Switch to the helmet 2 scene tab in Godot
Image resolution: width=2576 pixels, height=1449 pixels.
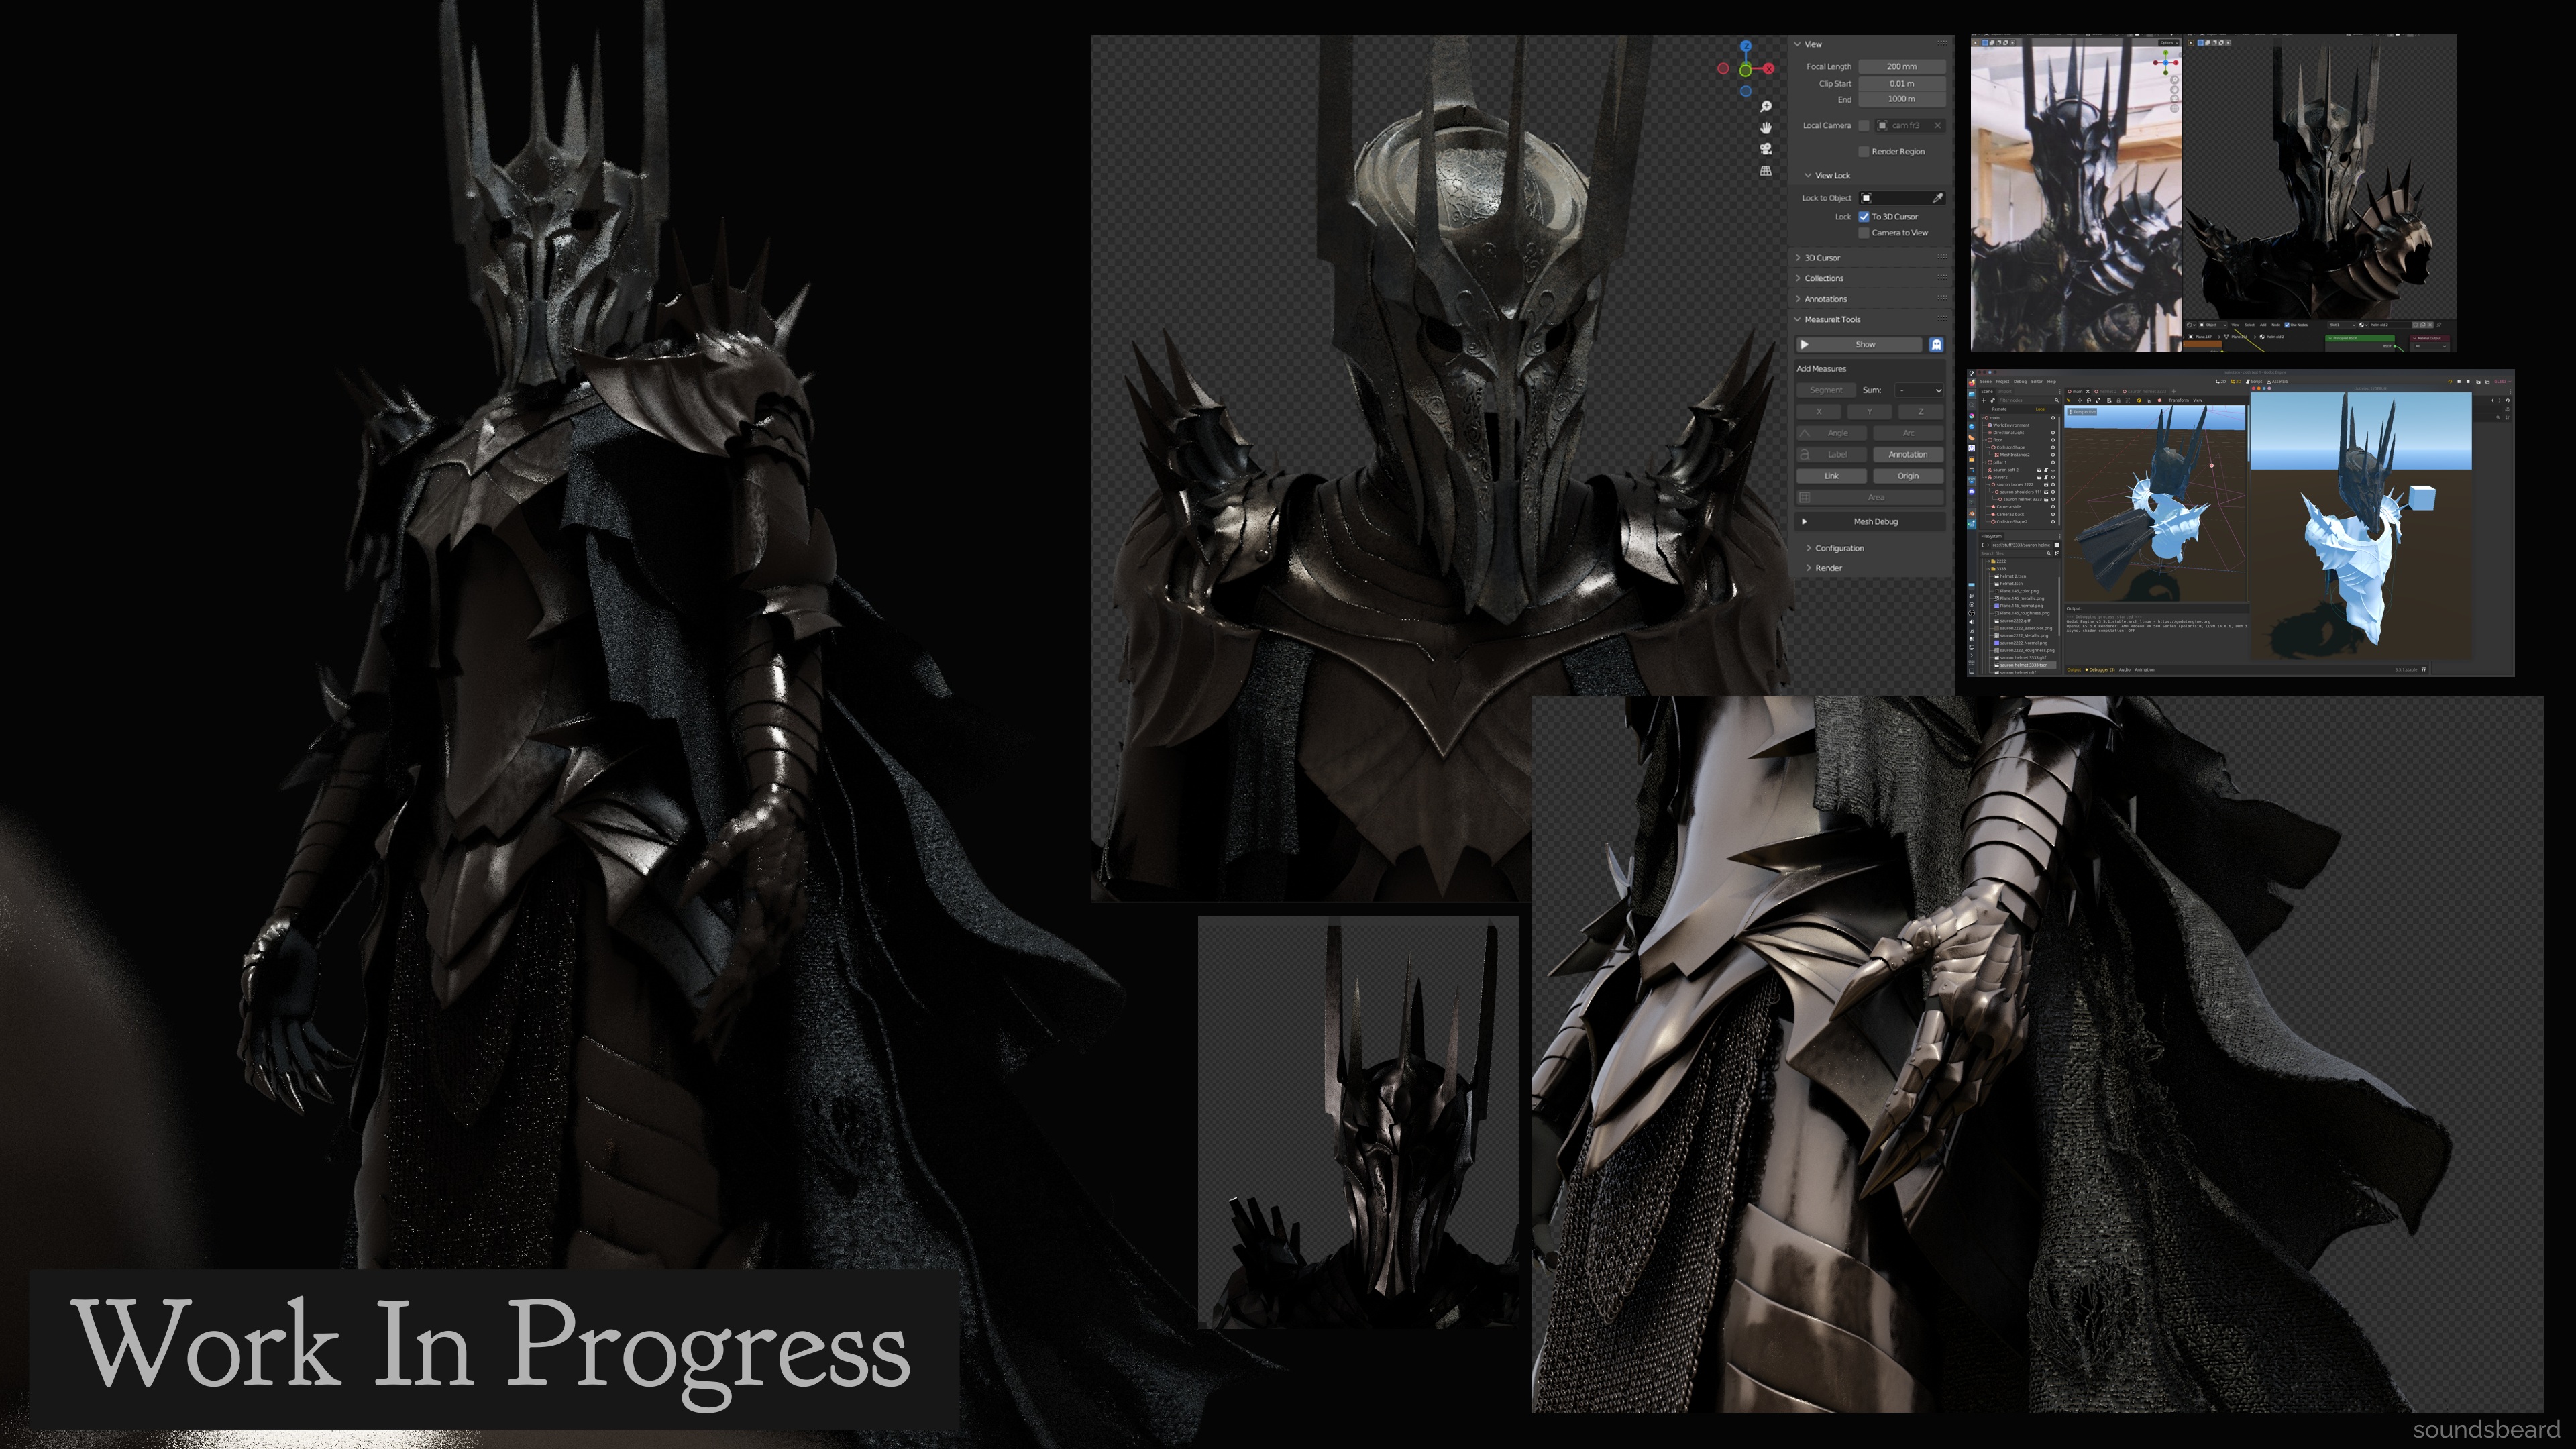2106,392
